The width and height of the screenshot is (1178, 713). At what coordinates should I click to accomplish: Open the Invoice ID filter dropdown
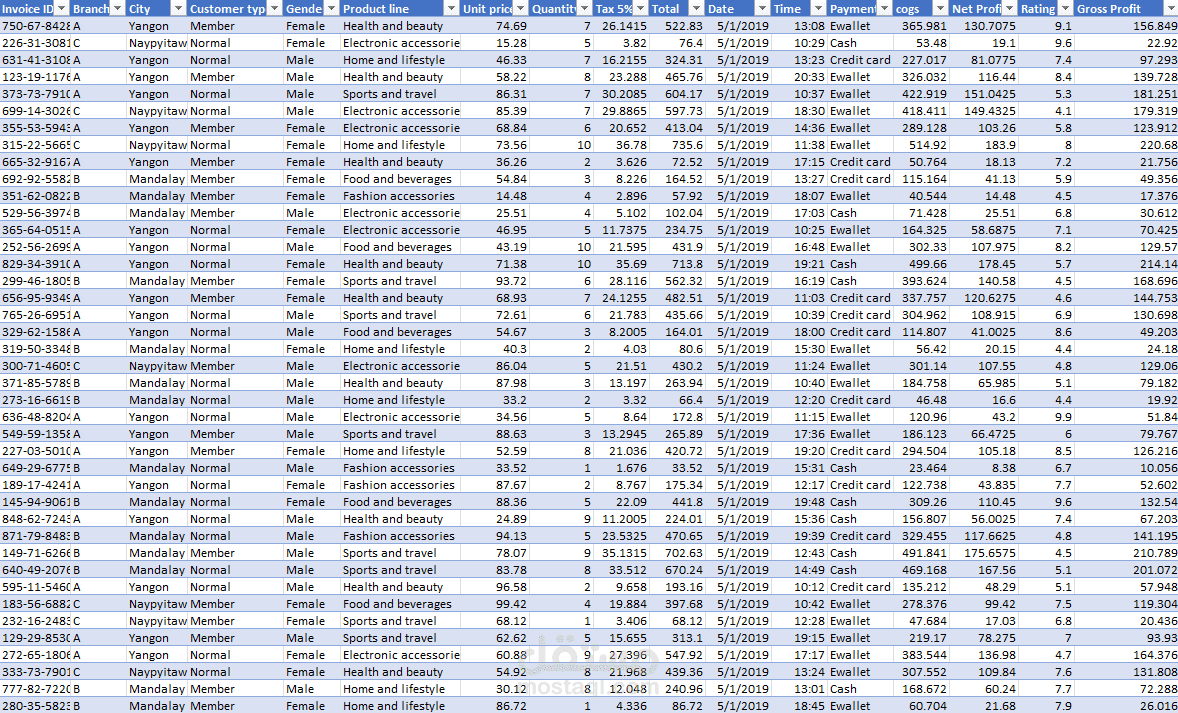click(62, 9)
